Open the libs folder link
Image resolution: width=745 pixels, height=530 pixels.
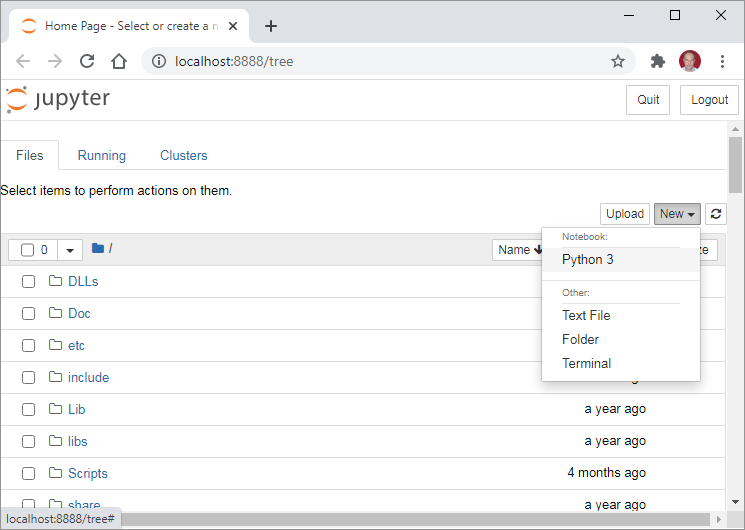click(x=77, y=442)
